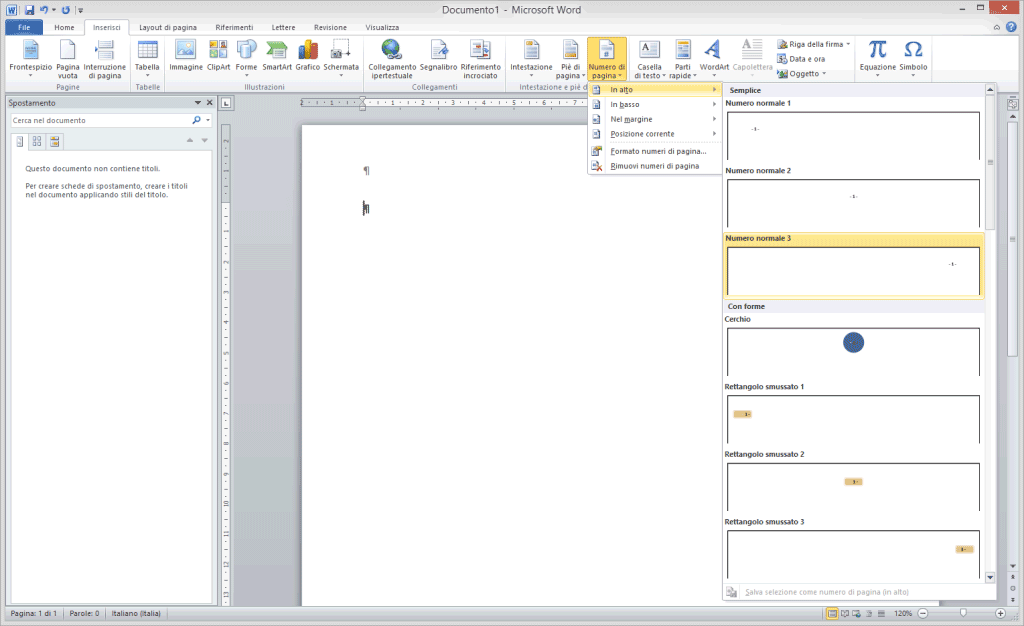Insert an Interruzione di pagina
The image size is (1024, 626).
[104, 59]
